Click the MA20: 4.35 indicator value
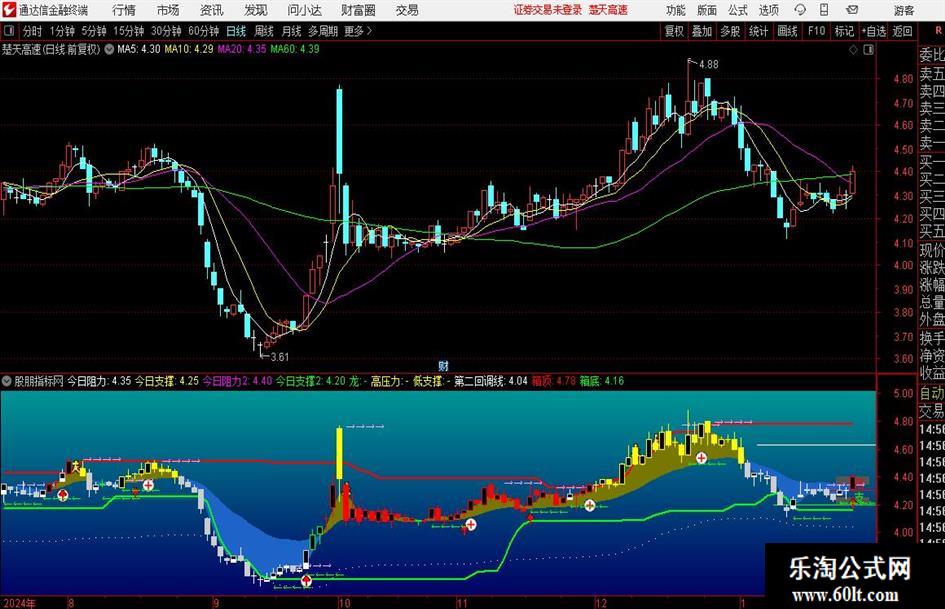Viewport: 945px width, 609px height. (242, 49)
